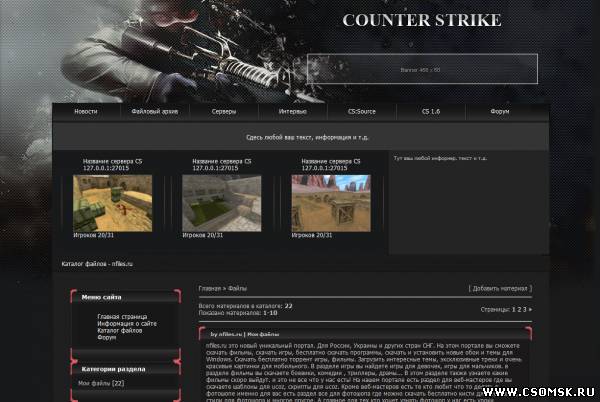Click the Меню сайта block heading
Image resolution: width=600 pixels, height=402 pixels.
(101, 297)
